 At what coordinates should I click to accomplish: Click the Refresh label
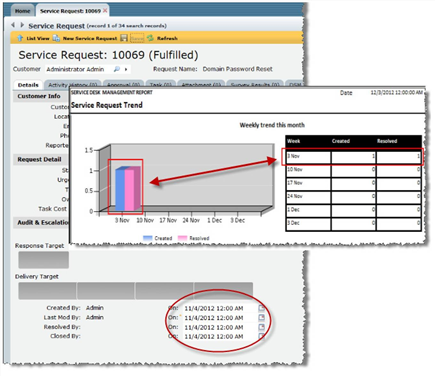(x=167, y=39)
